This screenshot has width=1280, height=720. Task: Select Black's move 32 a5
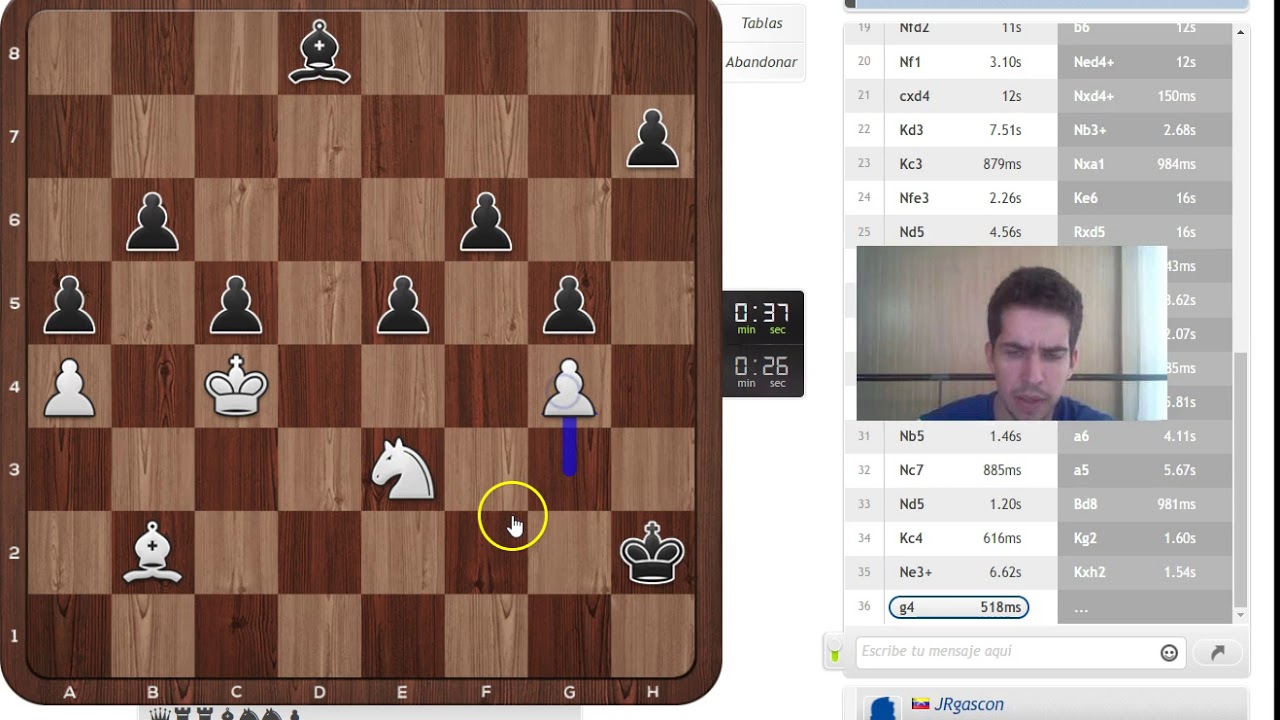[1143, 470]
